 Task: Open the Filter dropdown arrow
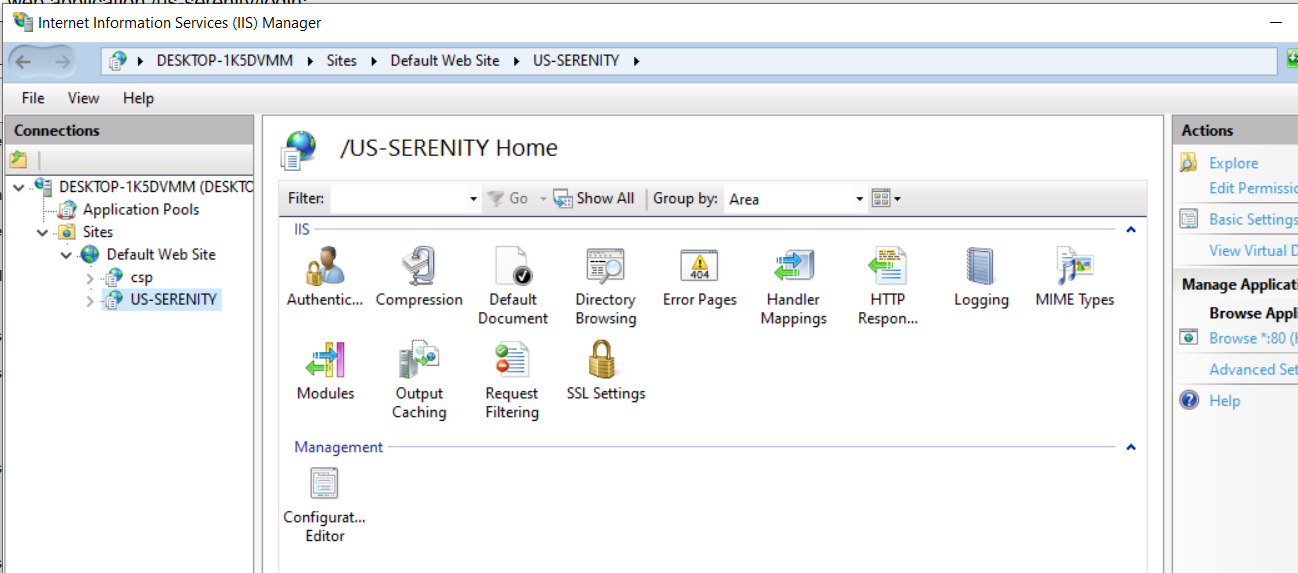point(473,199)
